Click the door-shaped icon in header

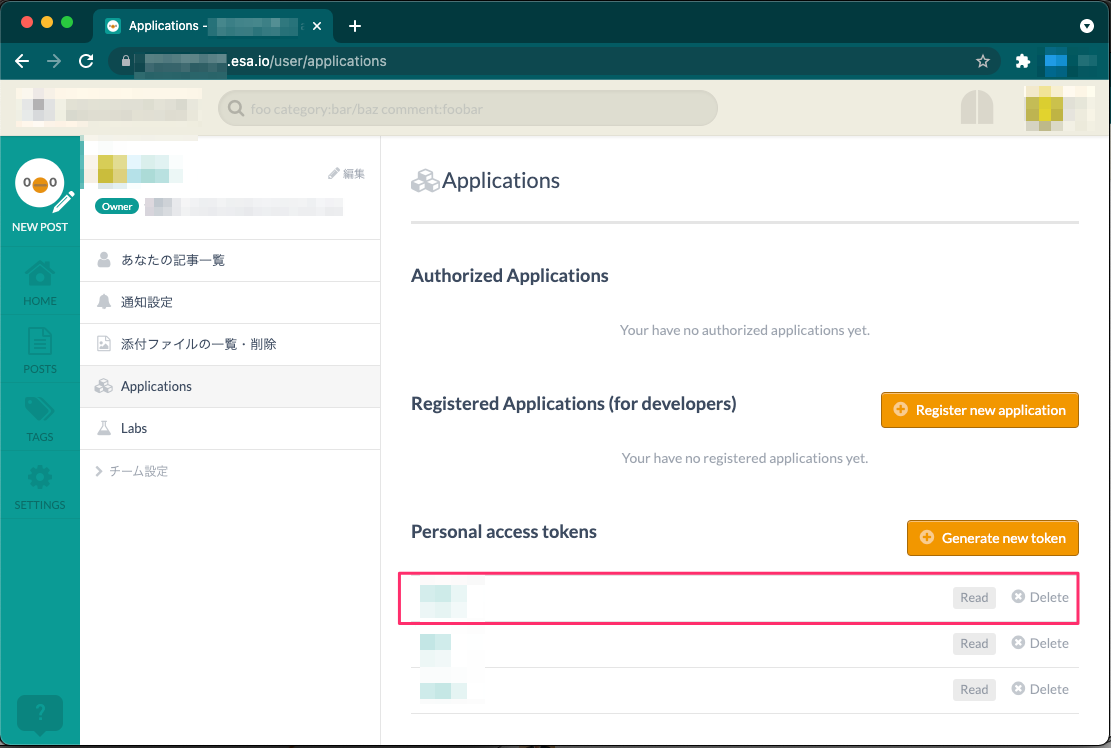pos(976,108)
